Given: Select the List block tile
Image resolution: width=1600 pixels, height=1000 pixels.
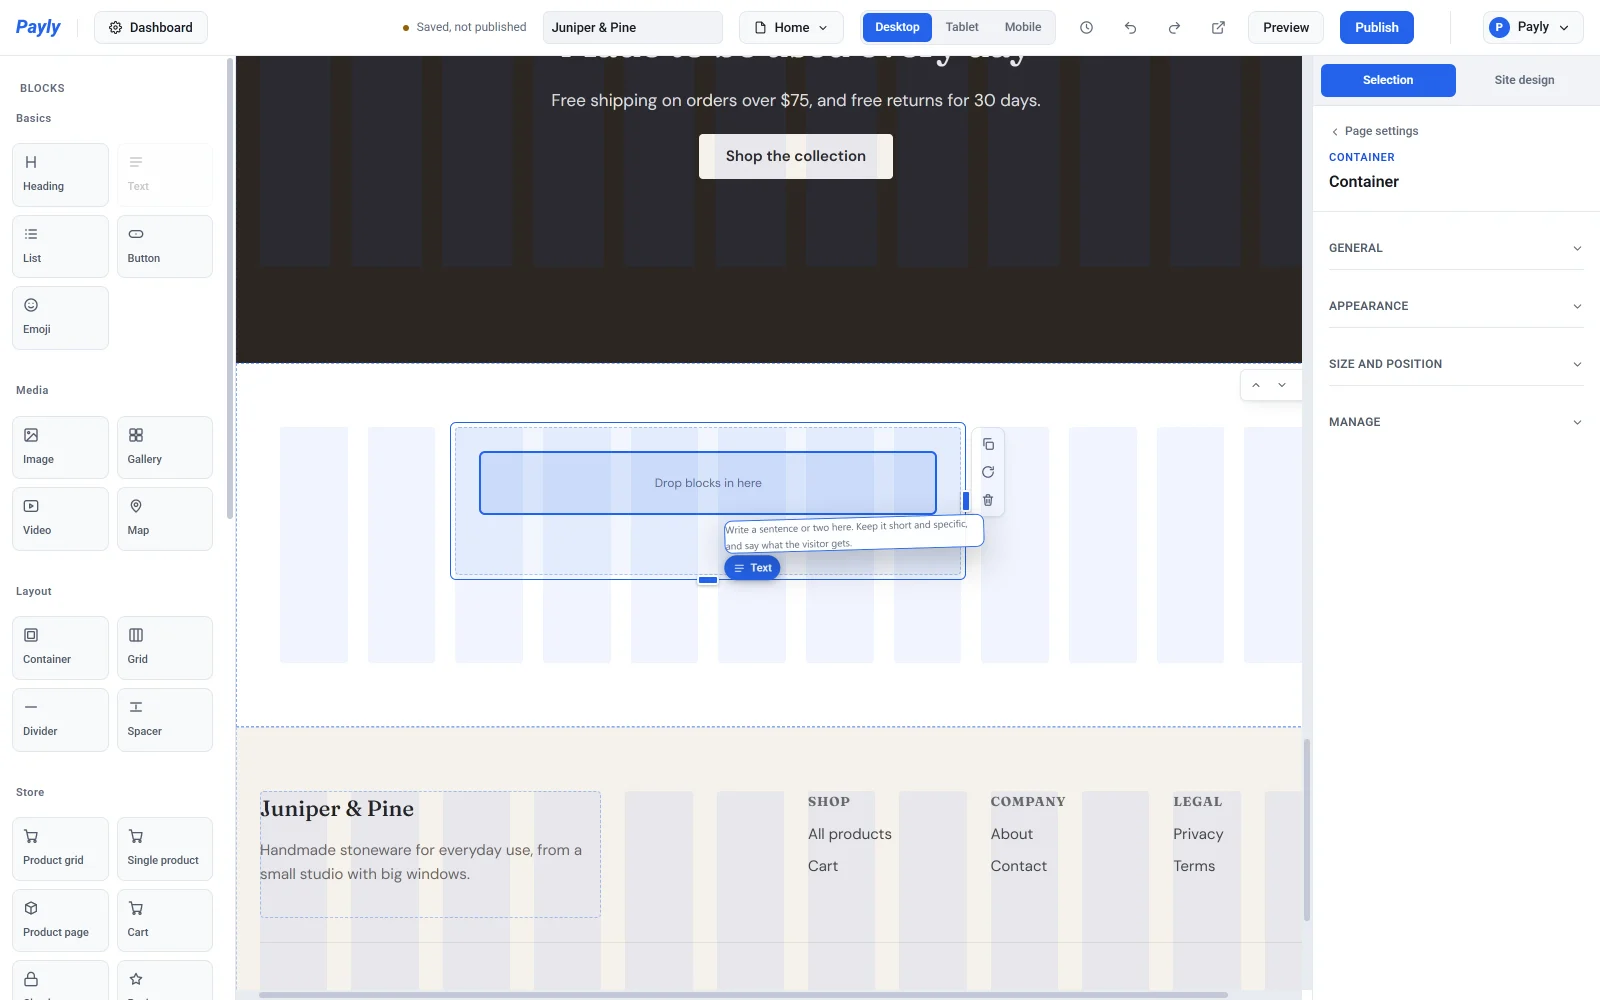Looking at the screenshot, I should (60, 246).
